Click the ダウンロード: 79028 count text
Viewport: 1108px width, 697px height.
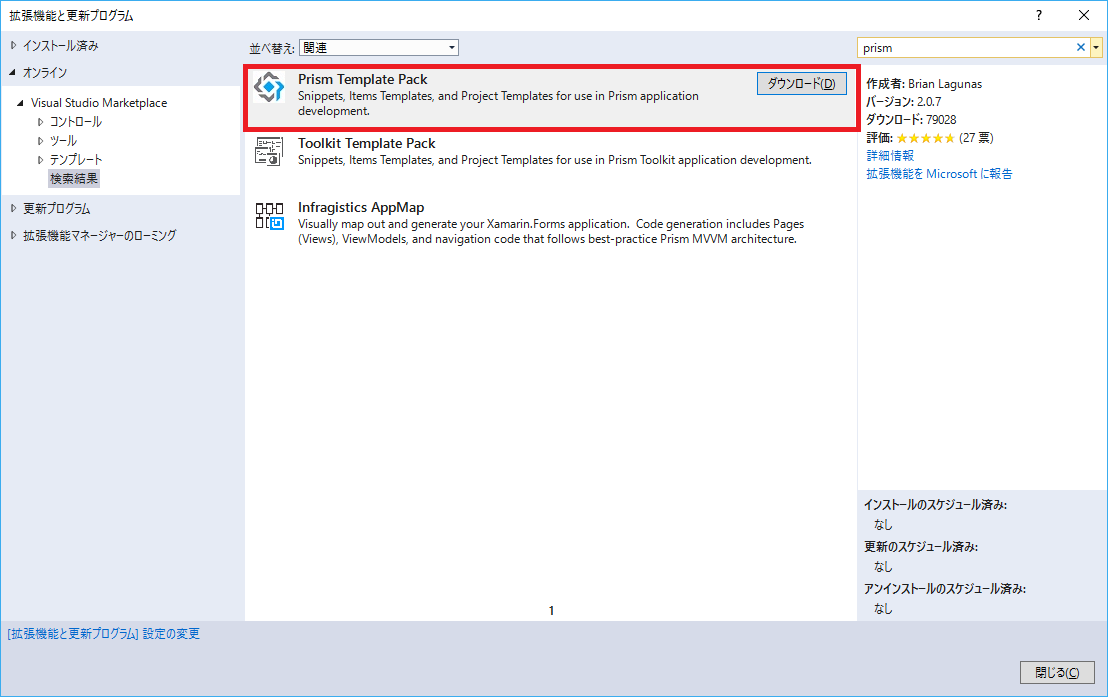click(x=912, y=119)
